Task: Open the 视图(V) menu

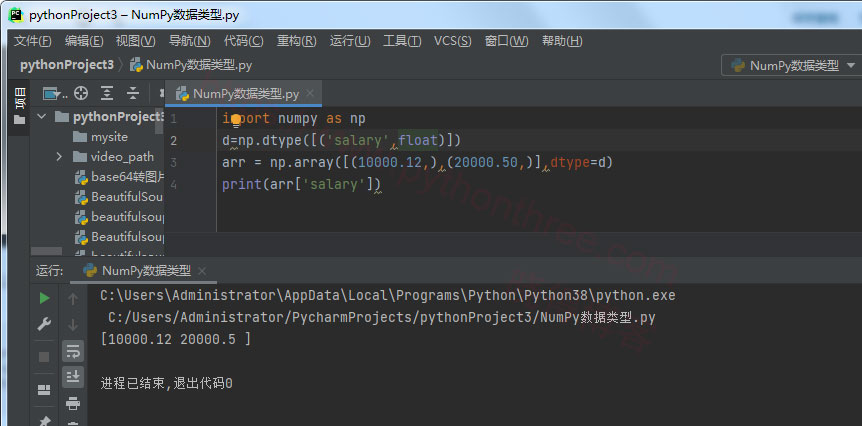Action: point(135,41)
